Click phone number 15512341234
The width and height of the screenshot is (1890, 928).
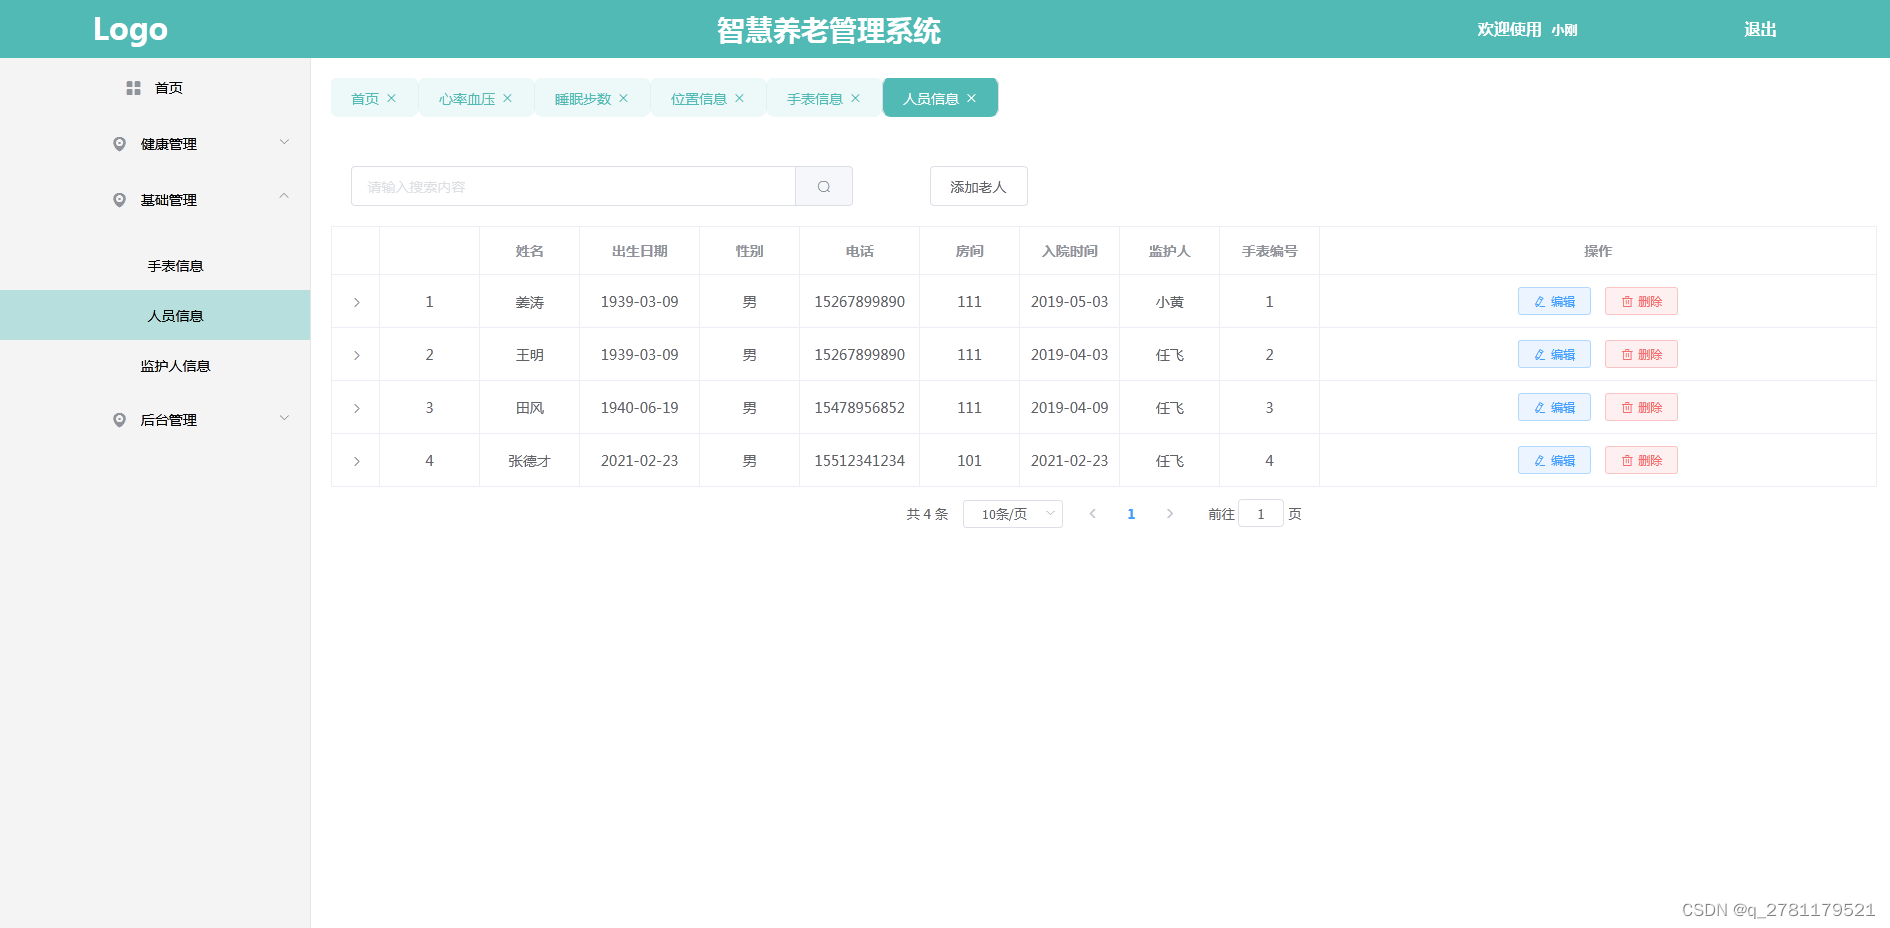(860, 461)
